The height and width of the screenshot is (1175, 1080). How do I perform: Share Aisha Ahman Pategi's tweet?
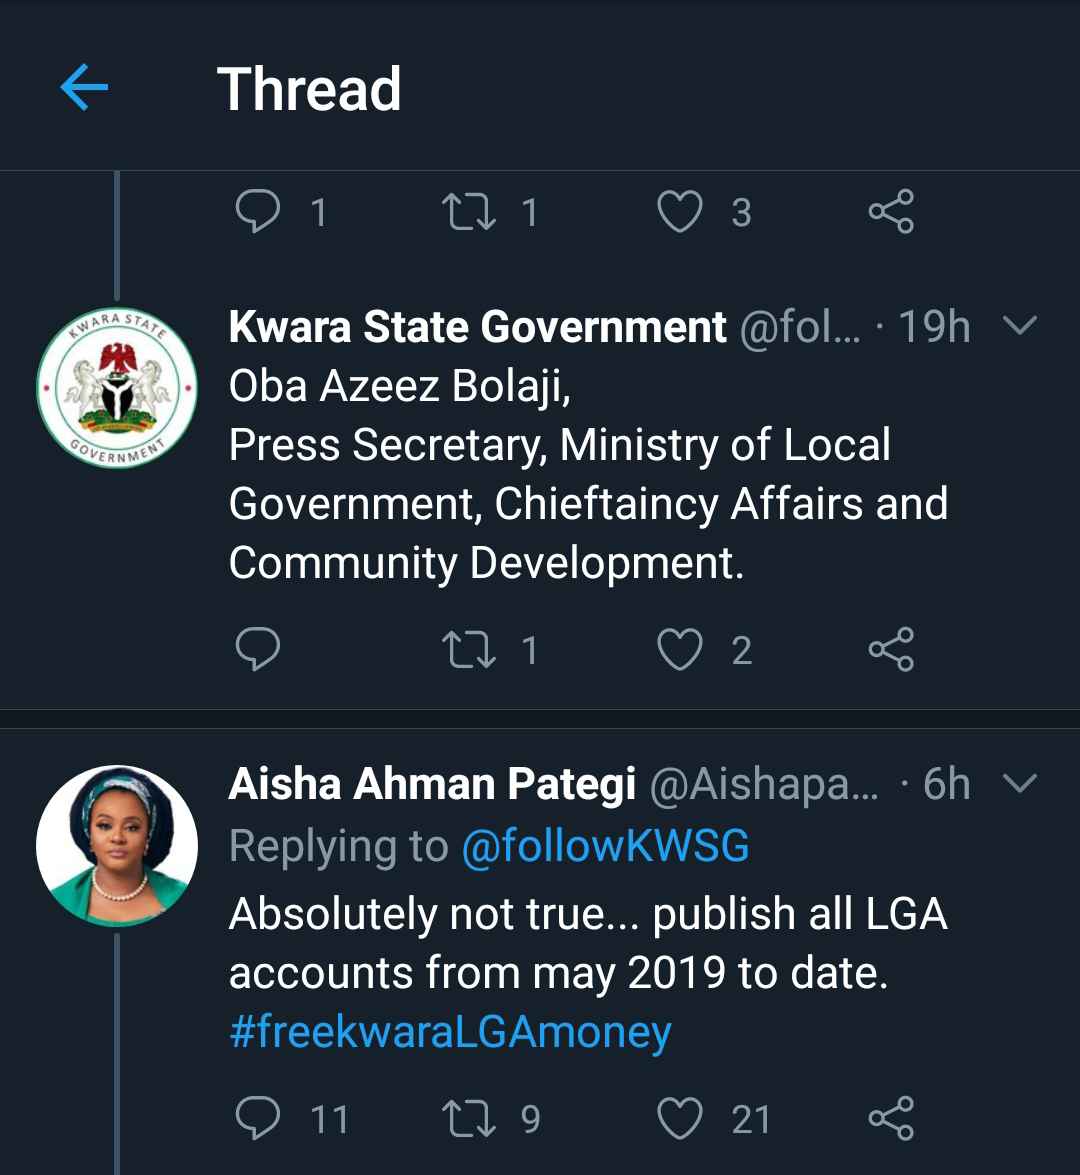coord(891,1118)
